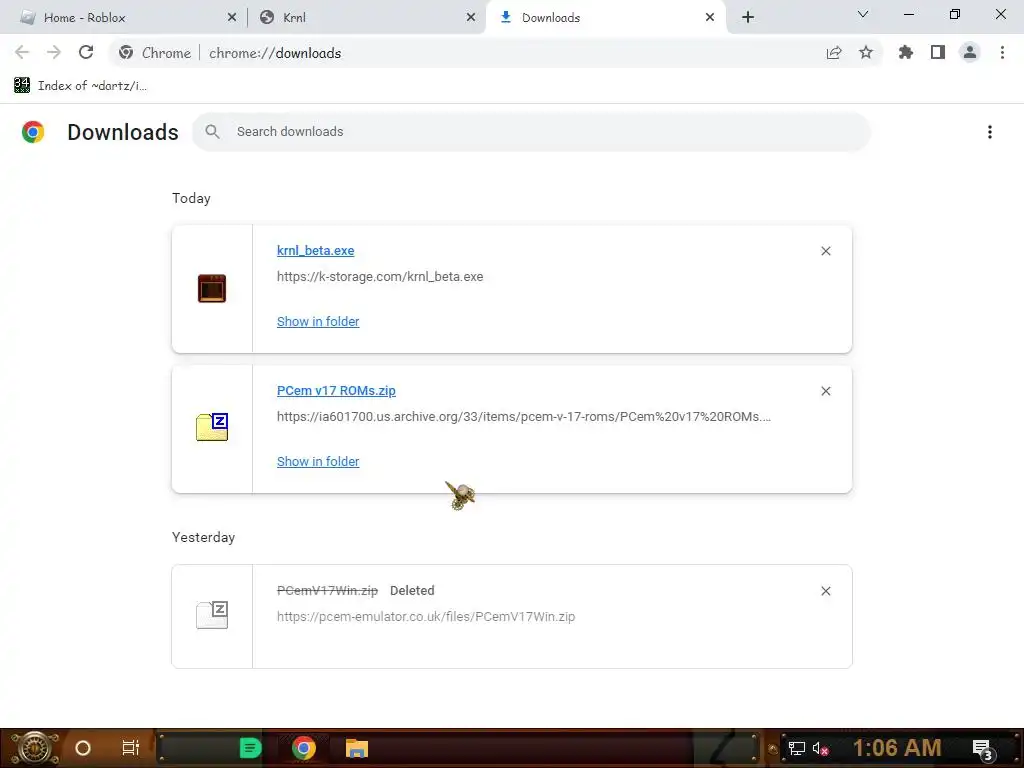Open the krnl_beta.exe file link

[315, 251]
